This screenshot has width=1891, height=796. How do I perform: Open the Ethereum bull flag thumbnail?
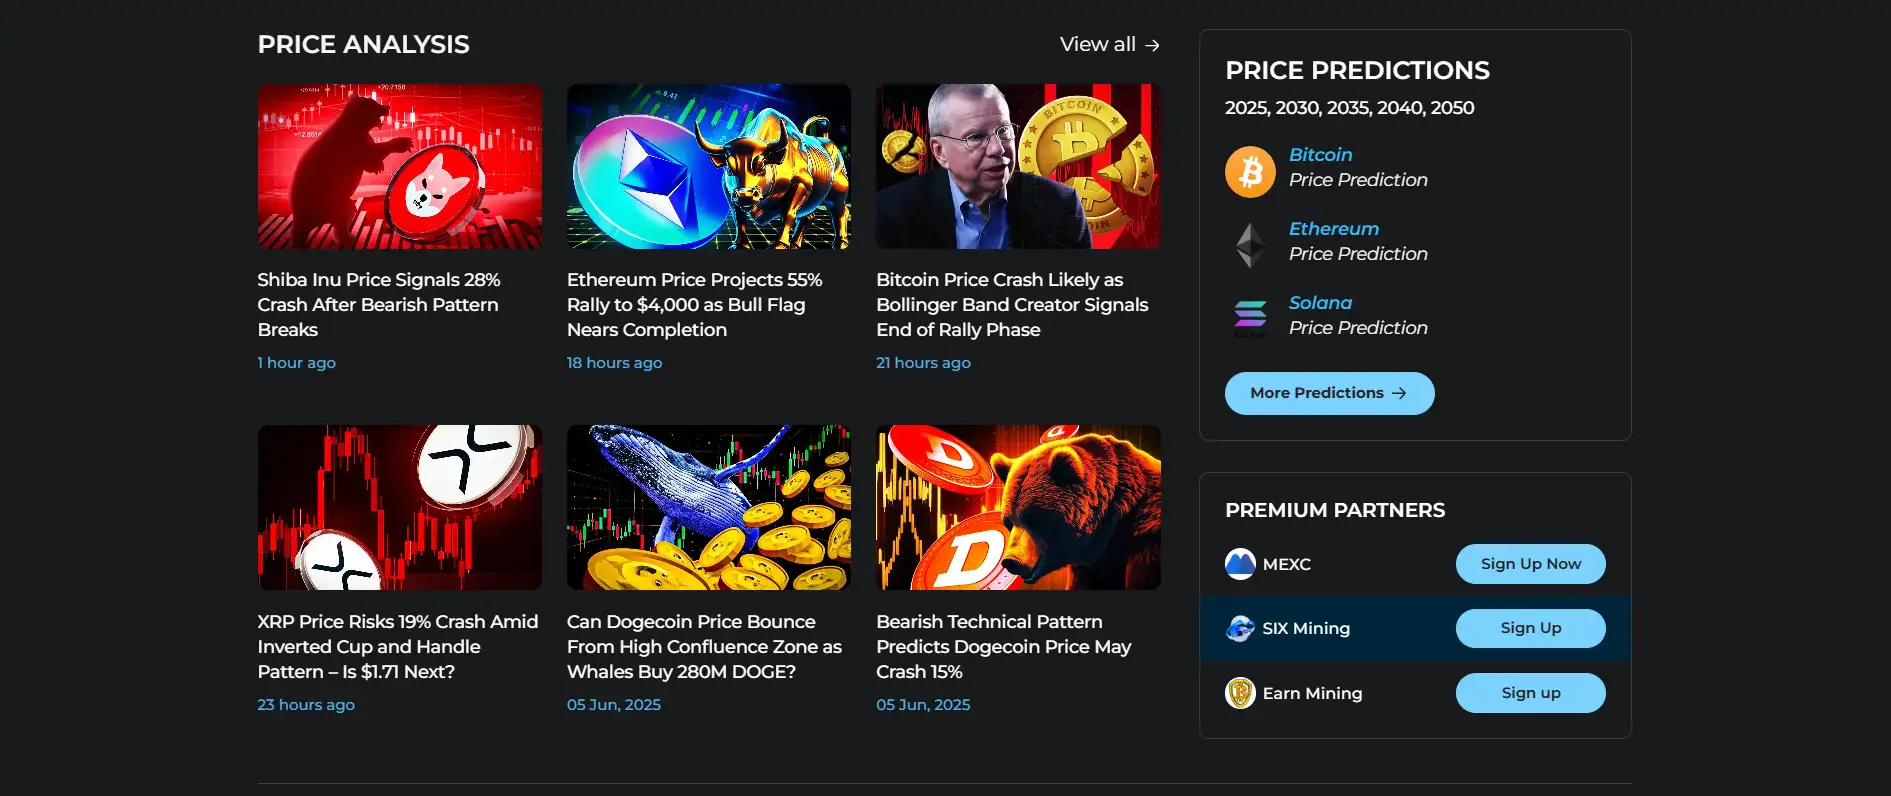point(708,166)
